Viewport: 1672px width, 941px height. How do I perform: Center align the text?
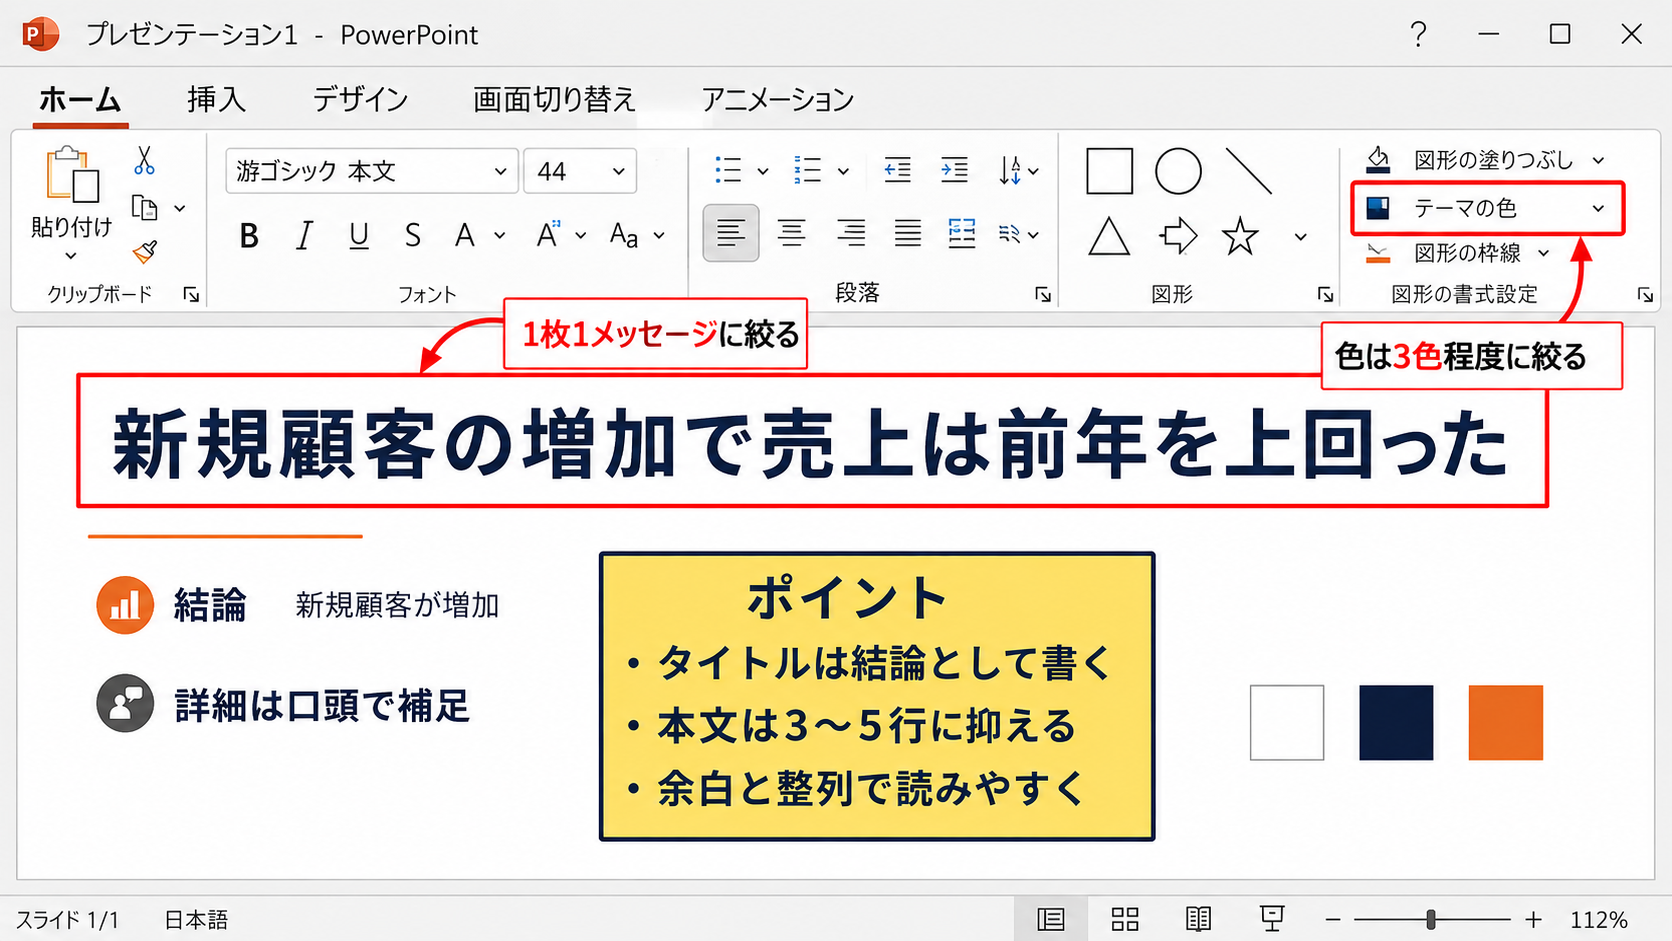click(x=791, y=234)
